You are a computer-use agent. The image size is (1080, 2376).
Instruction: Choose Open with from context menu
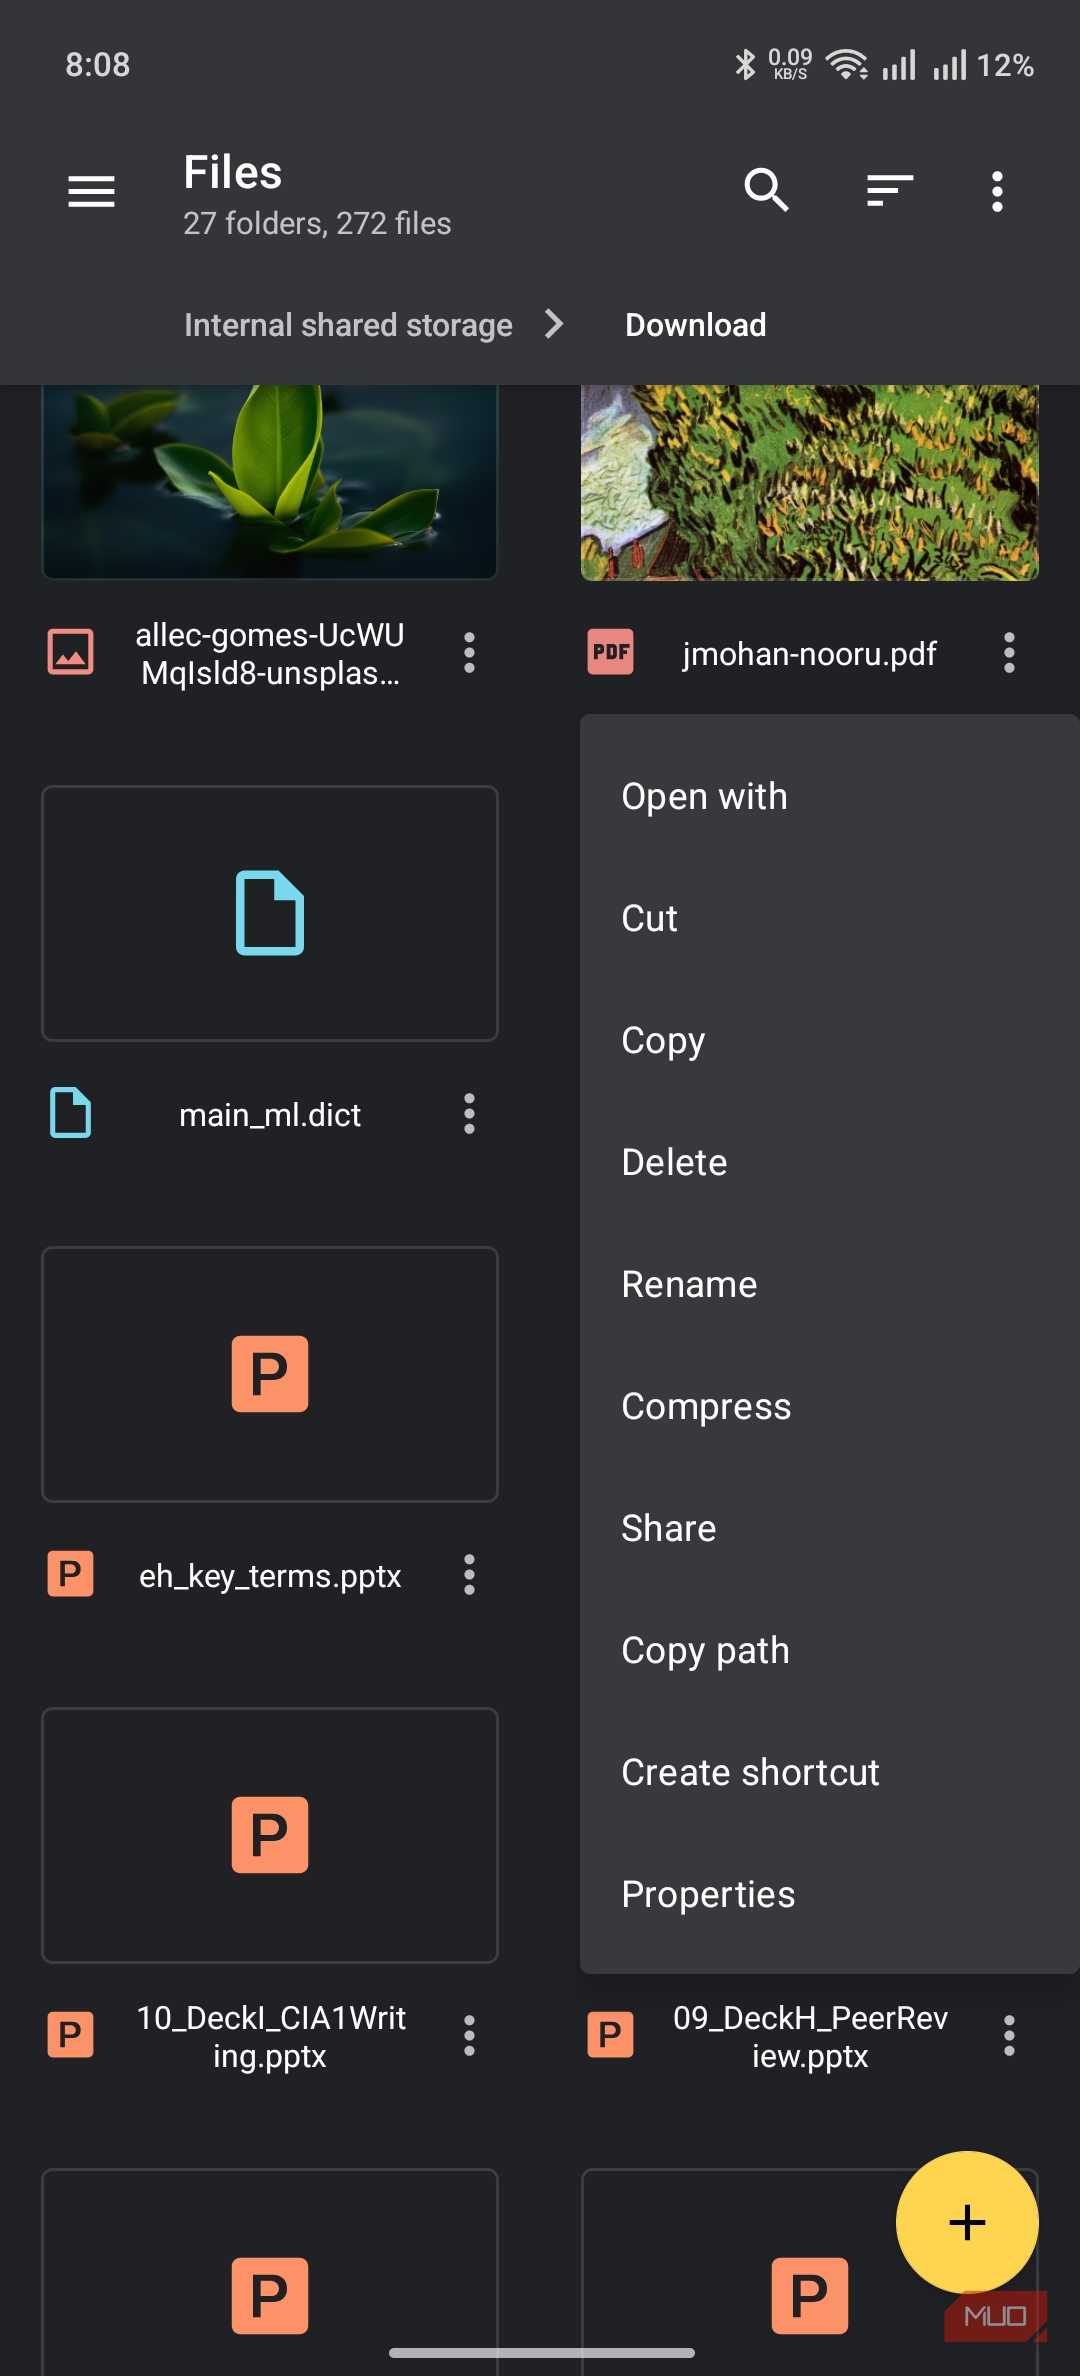(829, 797)
